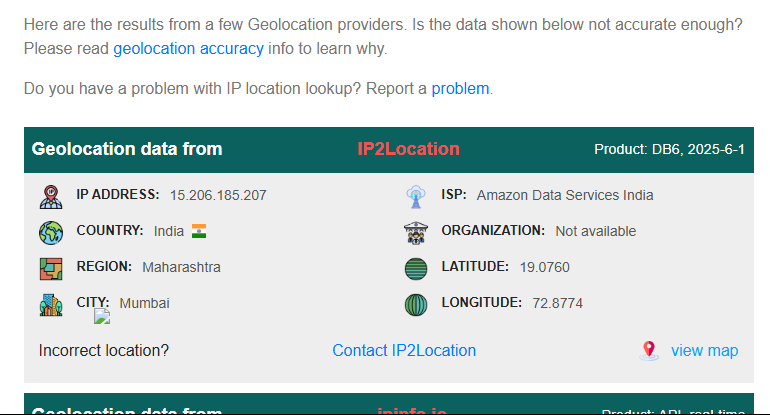Click the city value Mumbai
This screenshot has width=770, height=415.
pyautogui.click(x=144, y=303)
